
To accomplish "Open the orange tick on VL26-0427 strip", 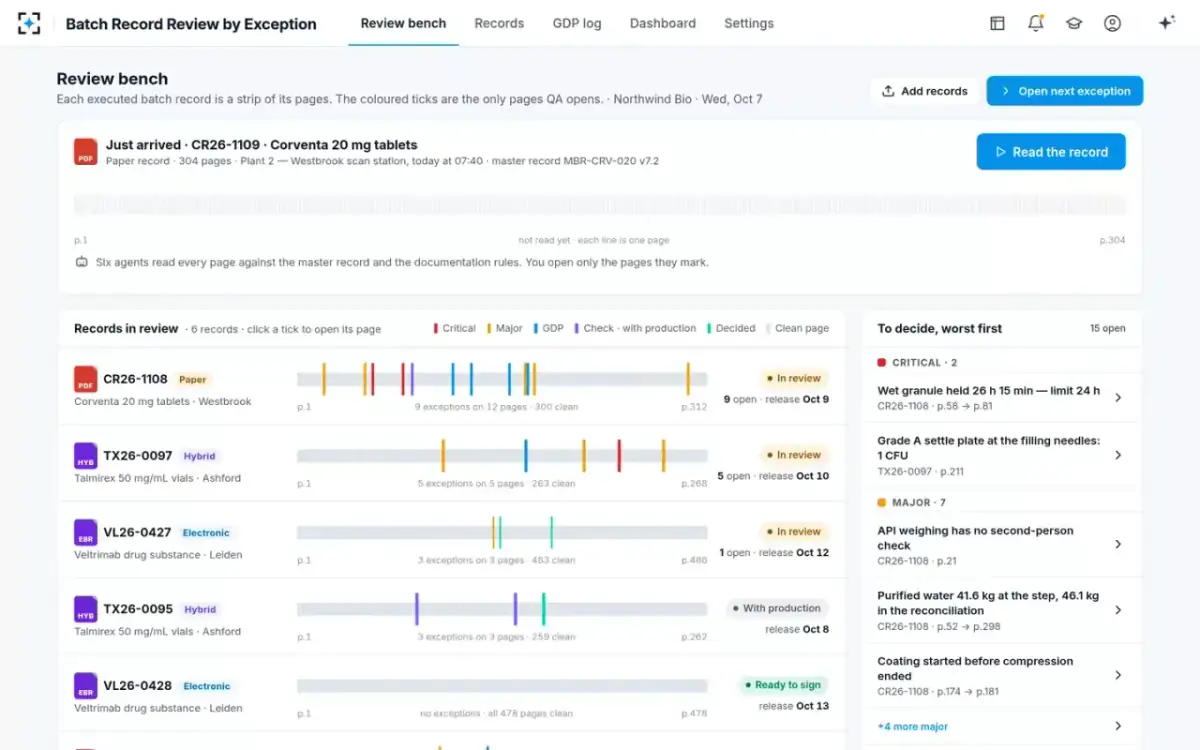I will tap(493, 532).
